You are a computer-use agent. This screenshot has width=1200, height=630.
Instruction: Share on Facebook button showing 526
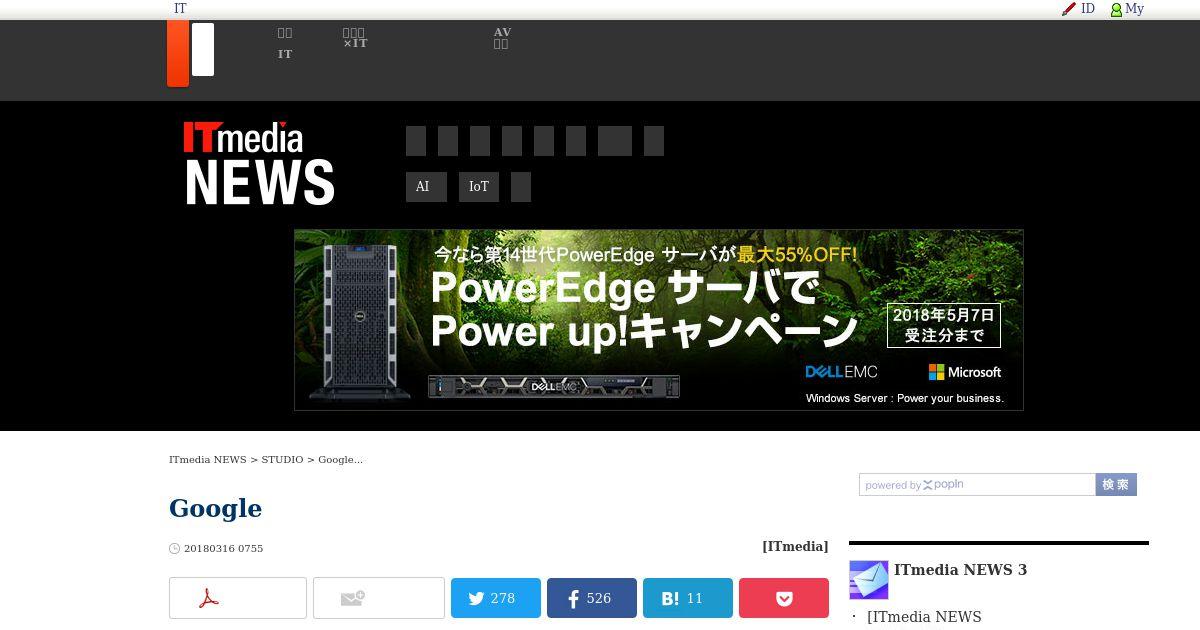tap(592, 598)
